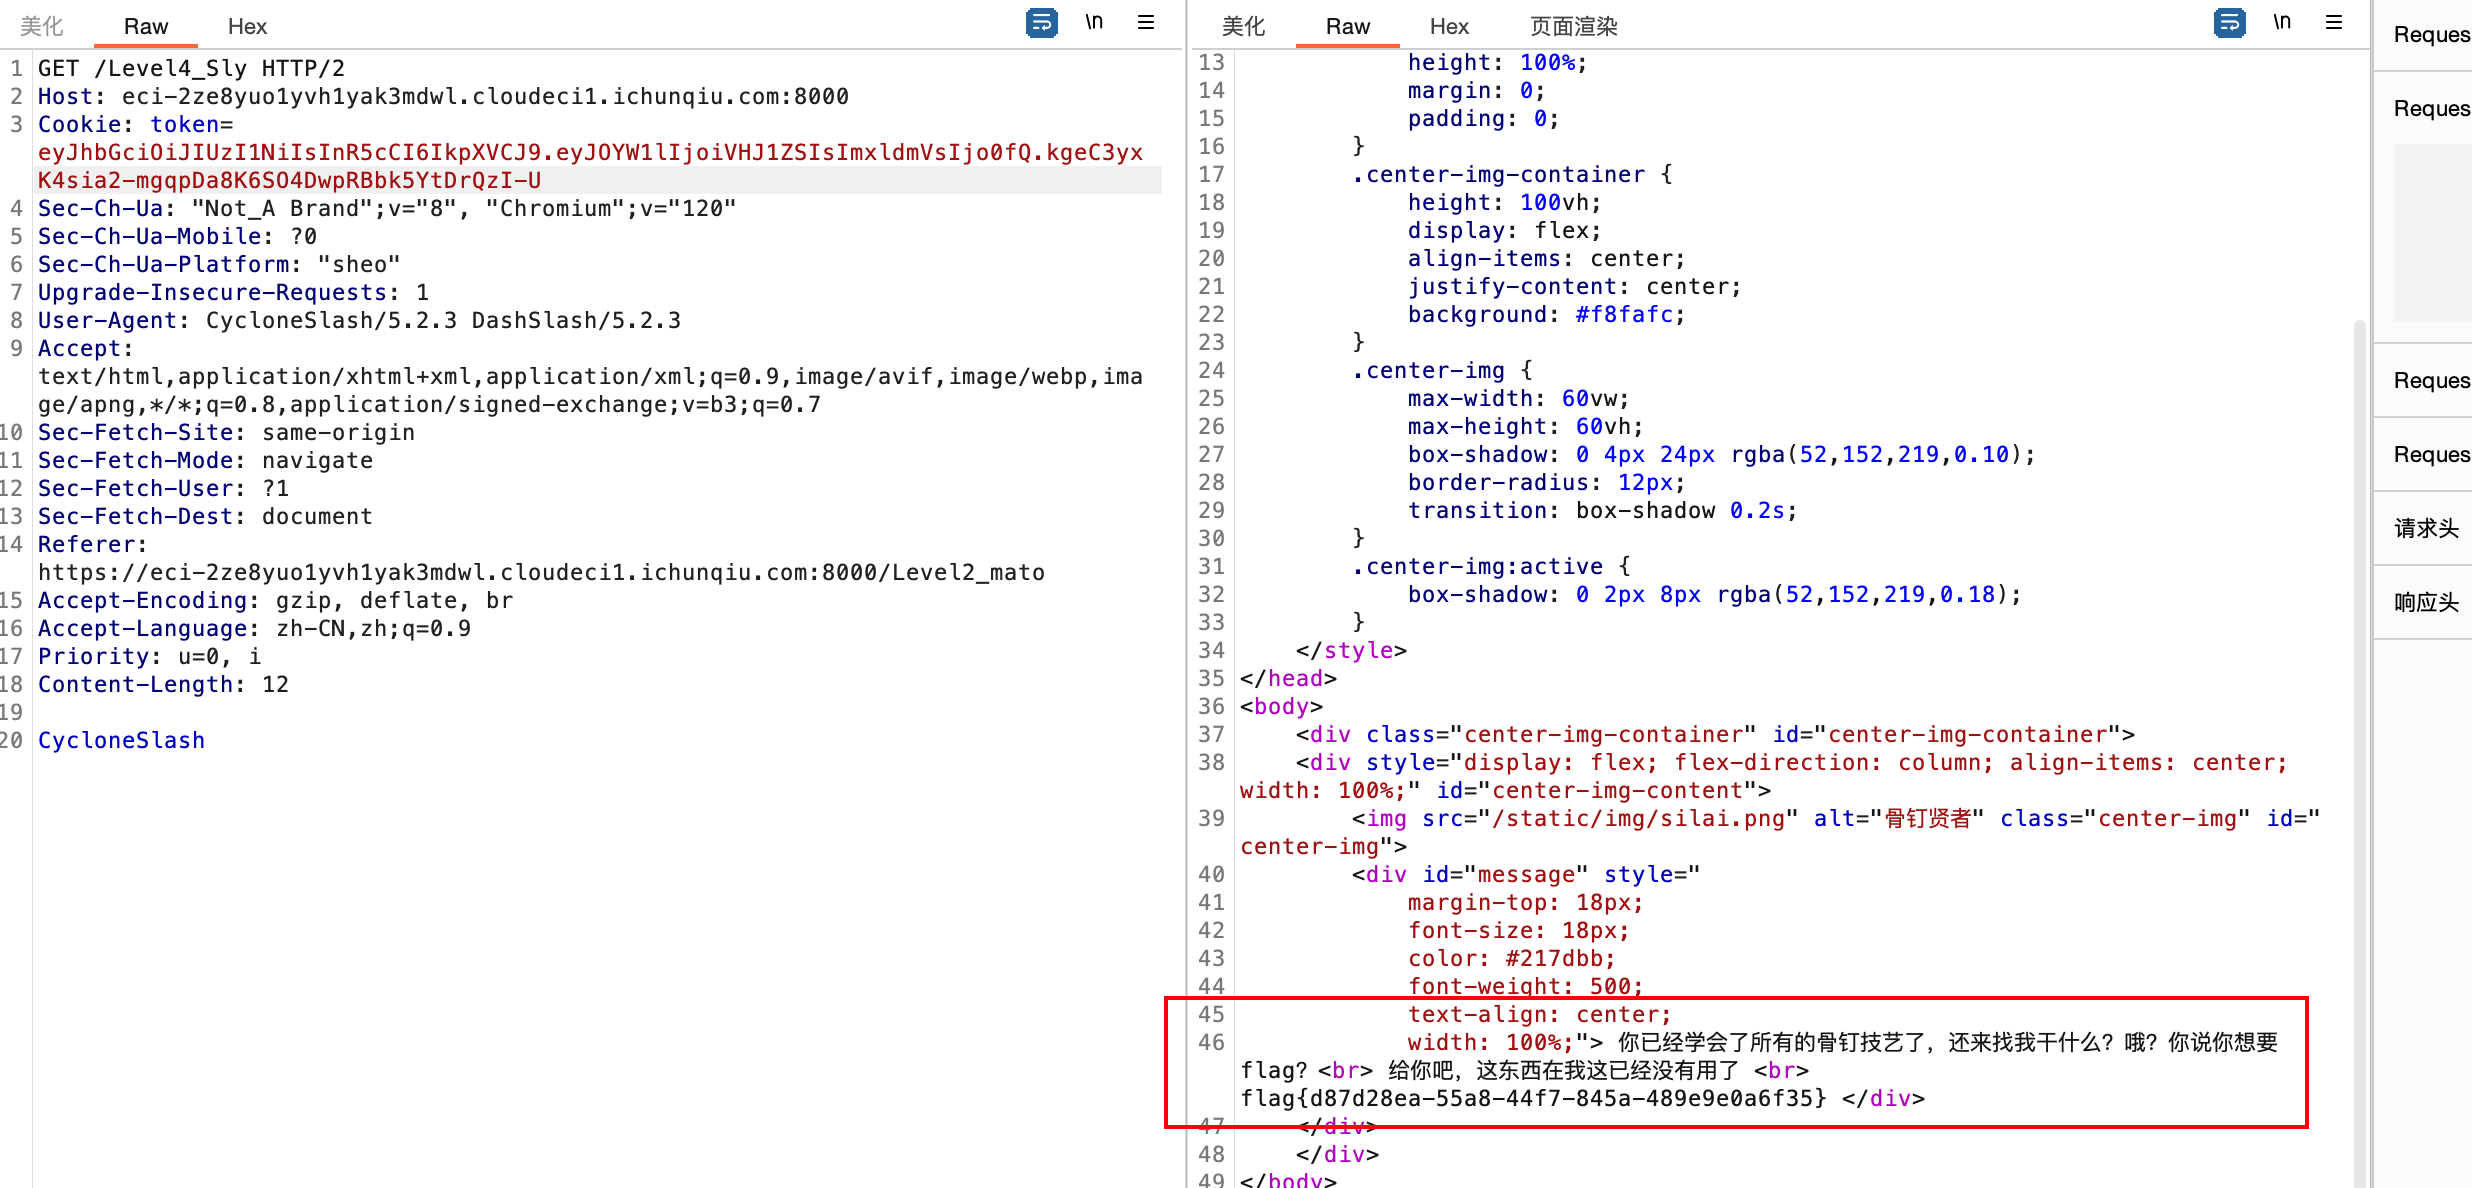Open response Hex tab
Screen dimensions: 2472x1188
pyautogui.click(x=1449, y=26)
